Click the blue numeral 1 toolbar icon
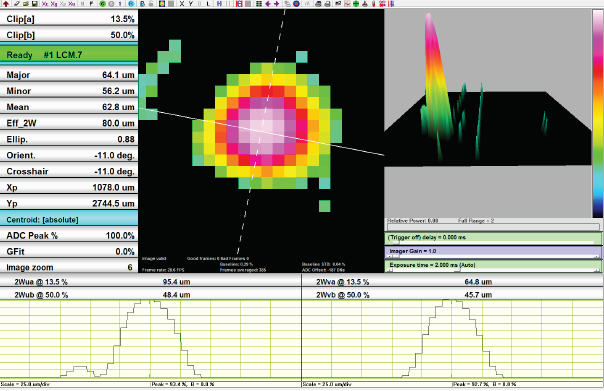 click(x=120, y=4)
